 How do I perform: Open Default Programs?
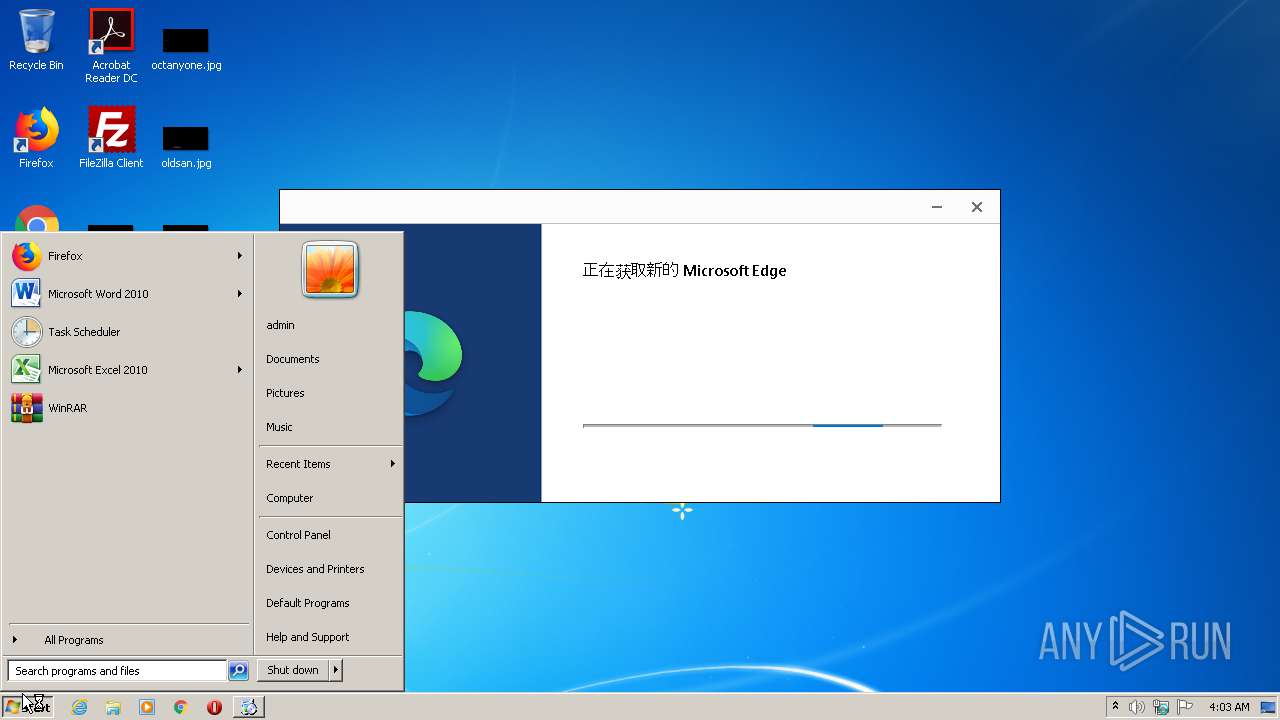330,603
